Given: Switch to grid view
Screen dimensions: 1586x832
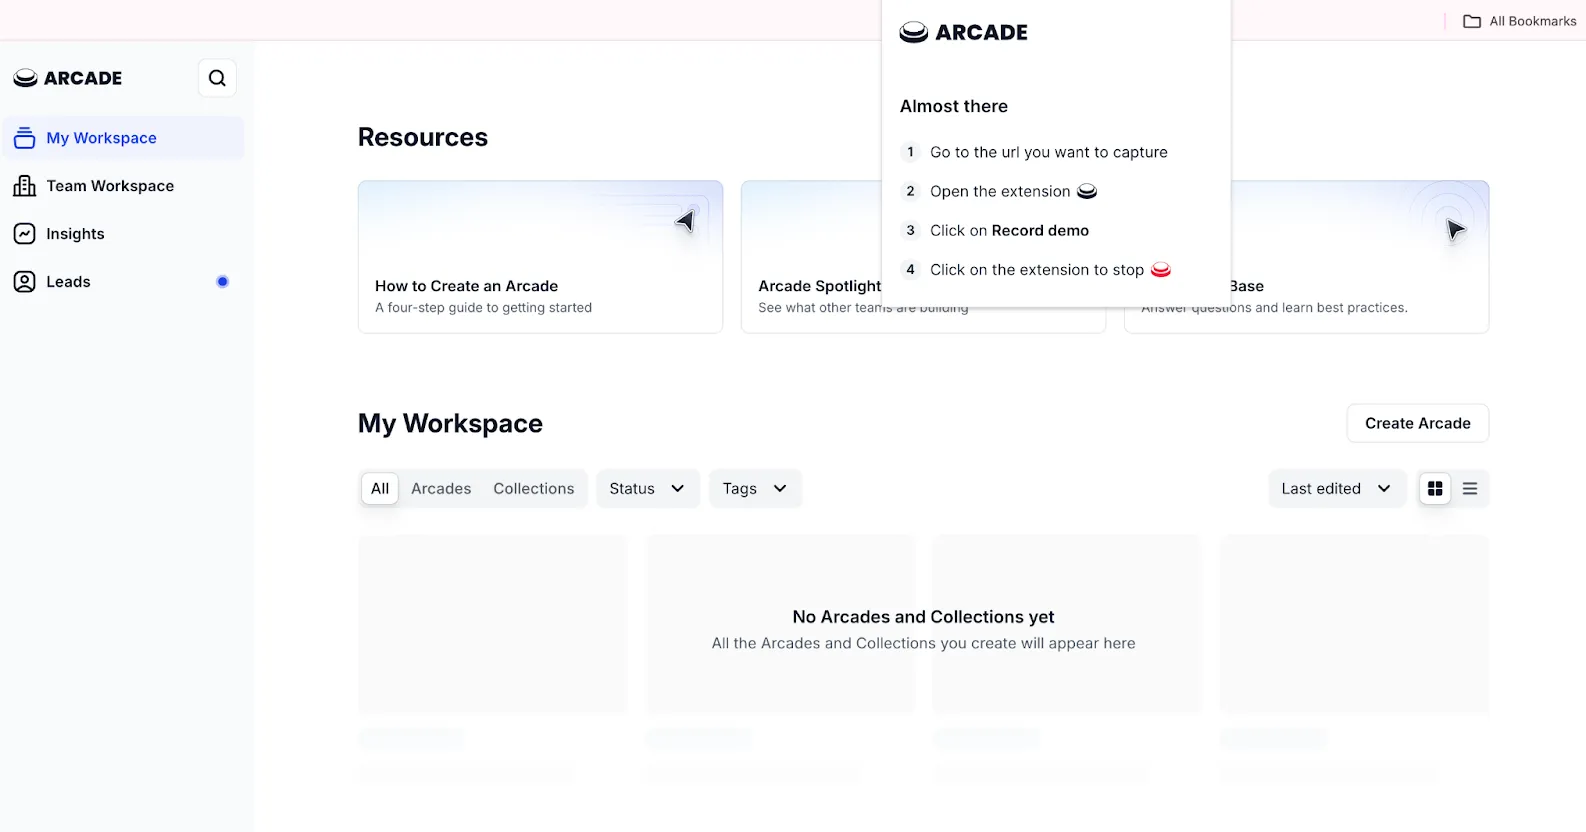Looking at the screenshot, I should pos(1435,489).
